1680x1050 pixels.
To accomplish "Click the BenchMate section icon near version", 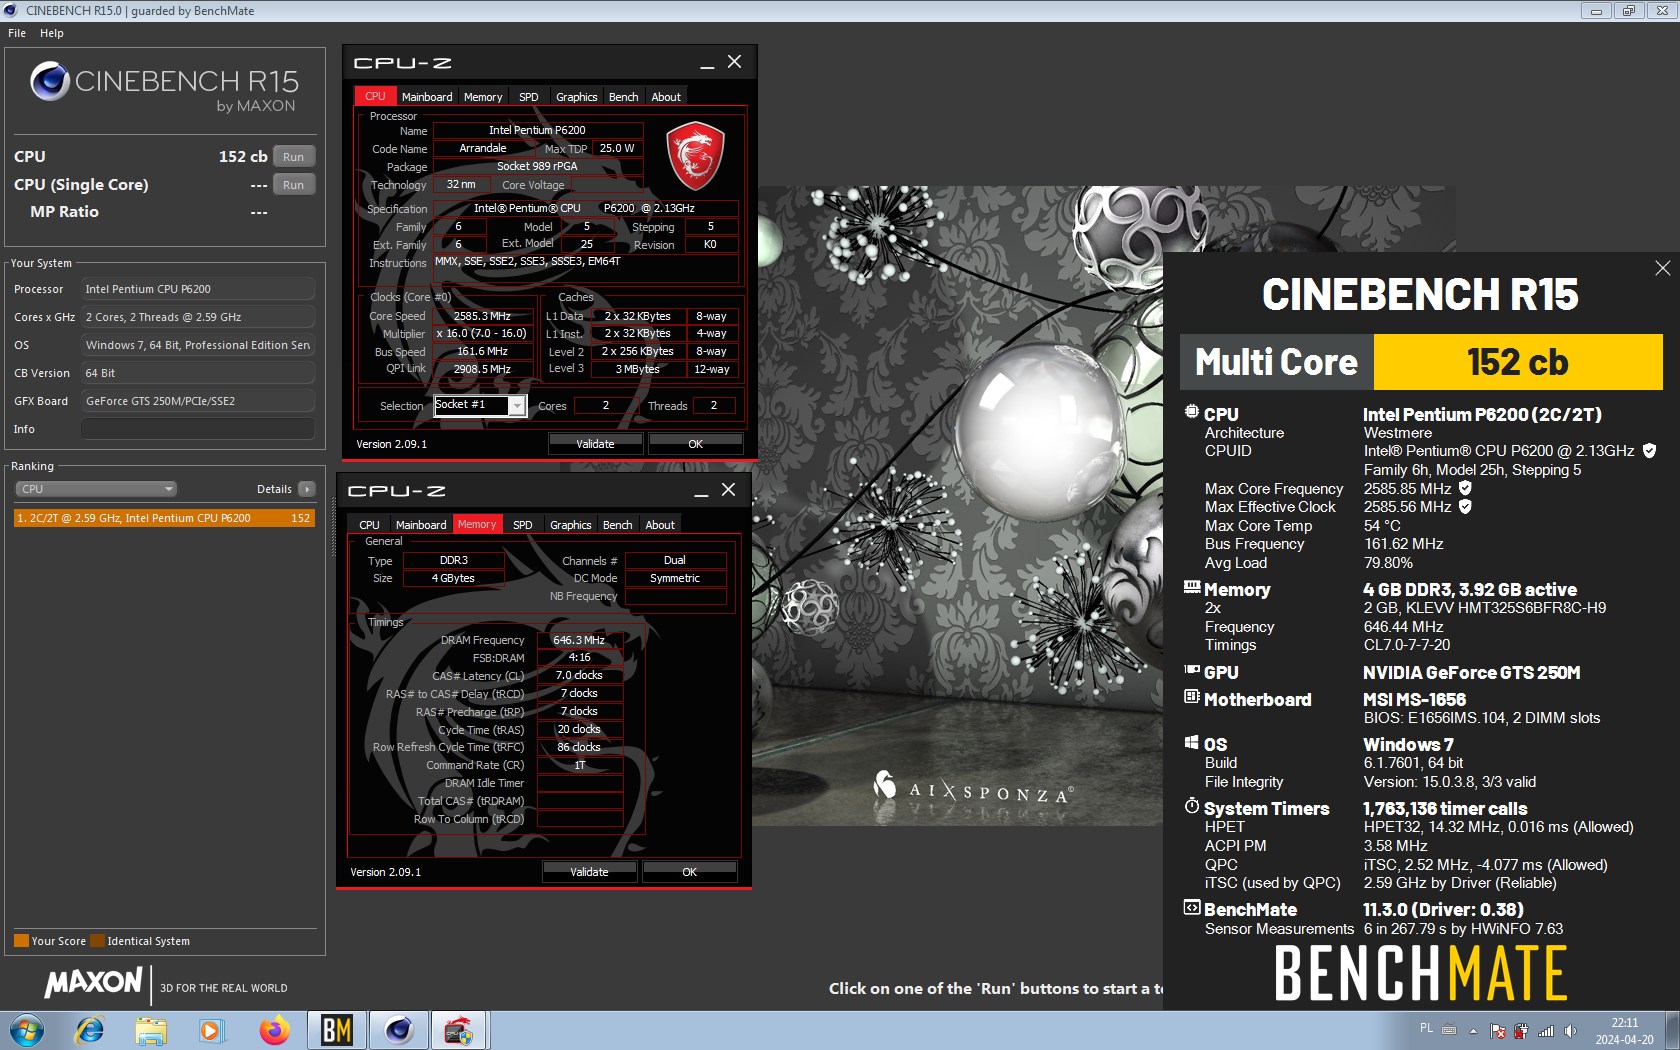I will (1192, 908).
